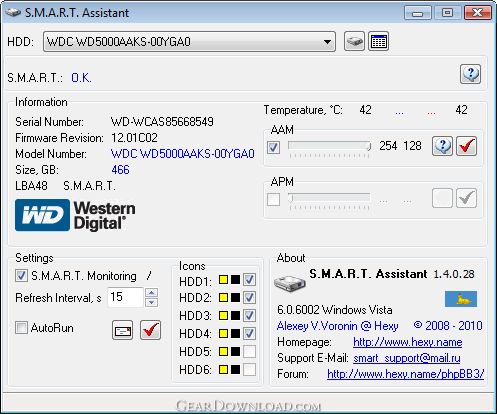The height and width of the screenshot is (414, 497).
Task: Toggle the HDD2 icon checkbox
Action: tap(249, 298)
